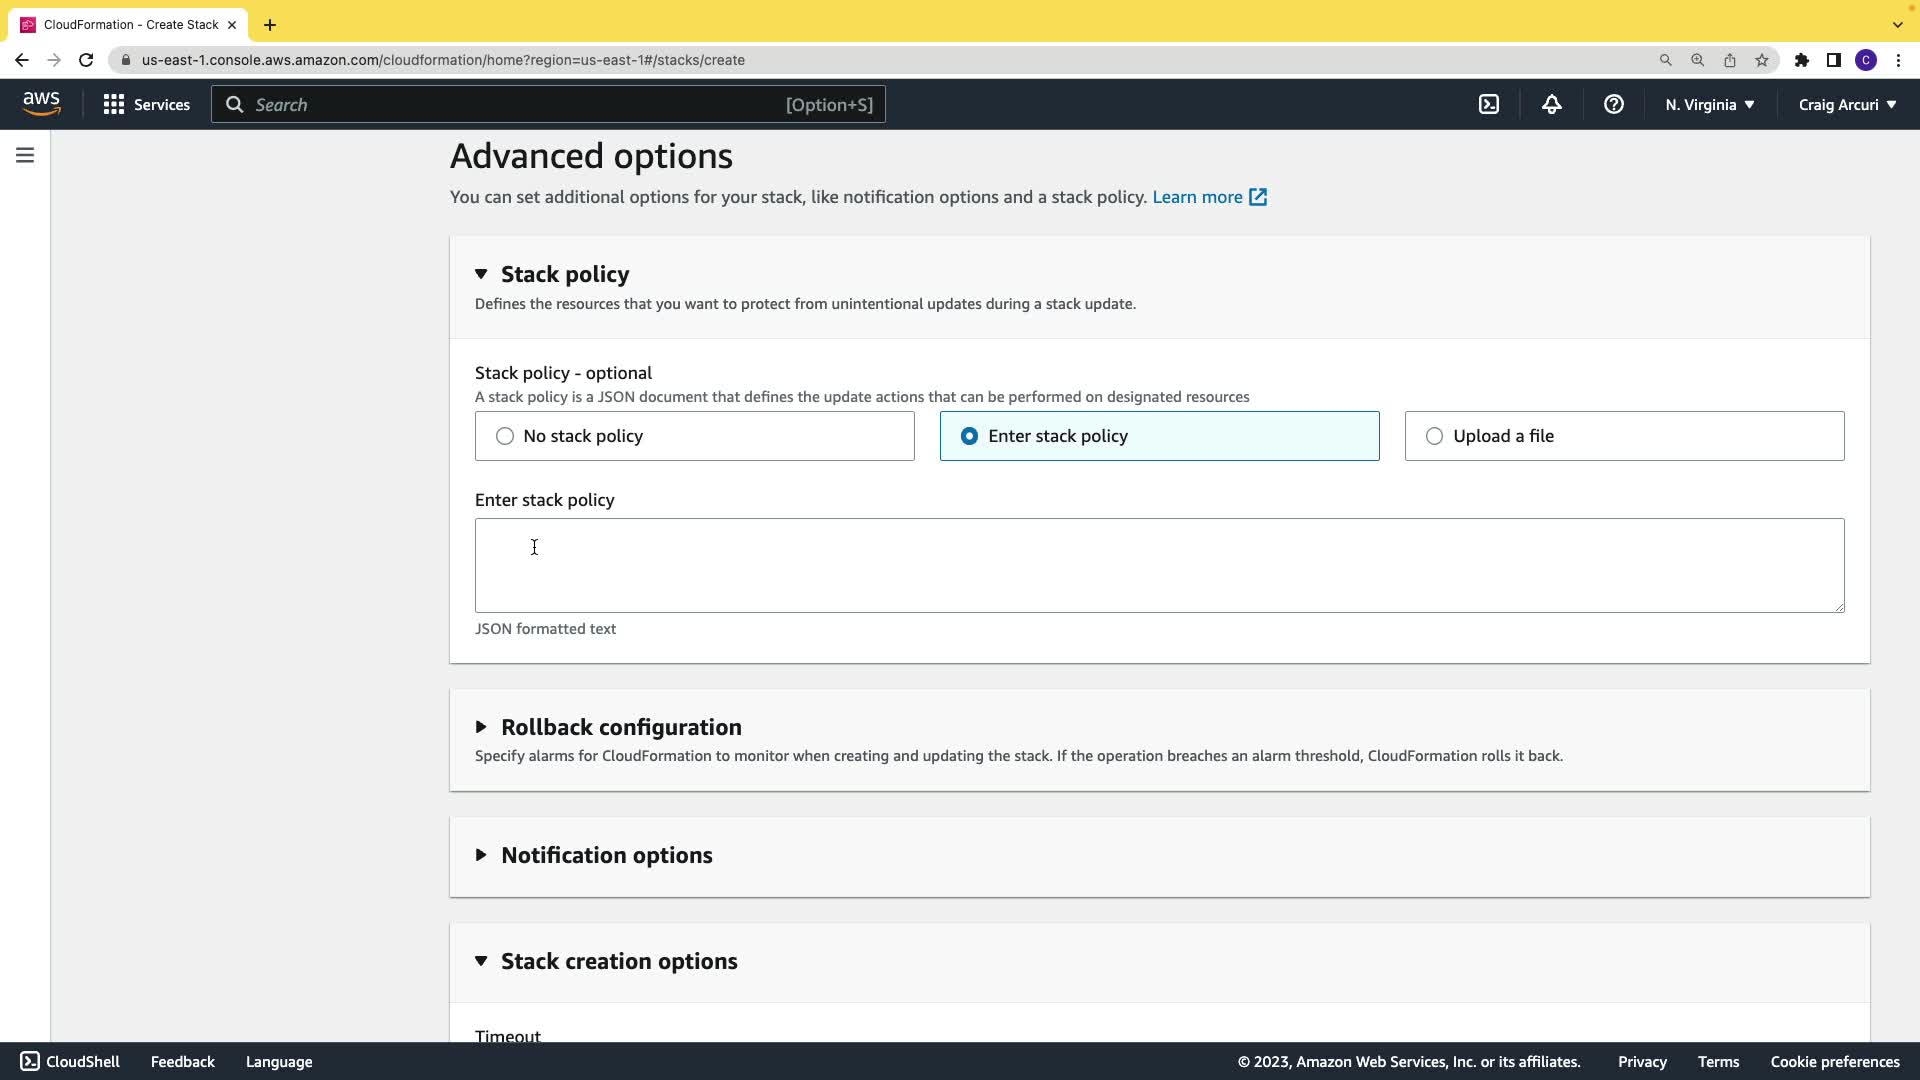Open the hamburger side navigation menu
Screen dimensions: 1920x1080
click(x=25, y=155)
